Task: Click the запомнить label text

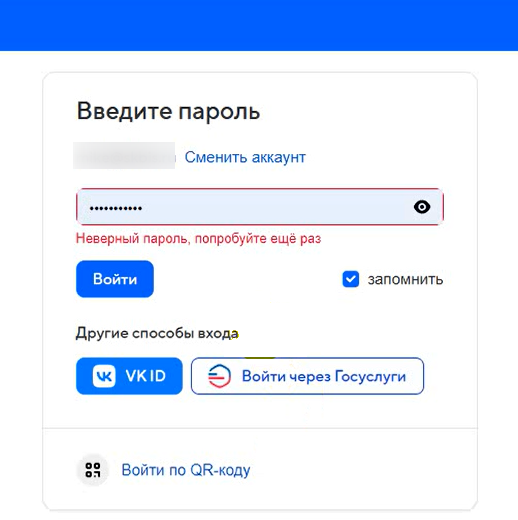Action: point(405,279)
